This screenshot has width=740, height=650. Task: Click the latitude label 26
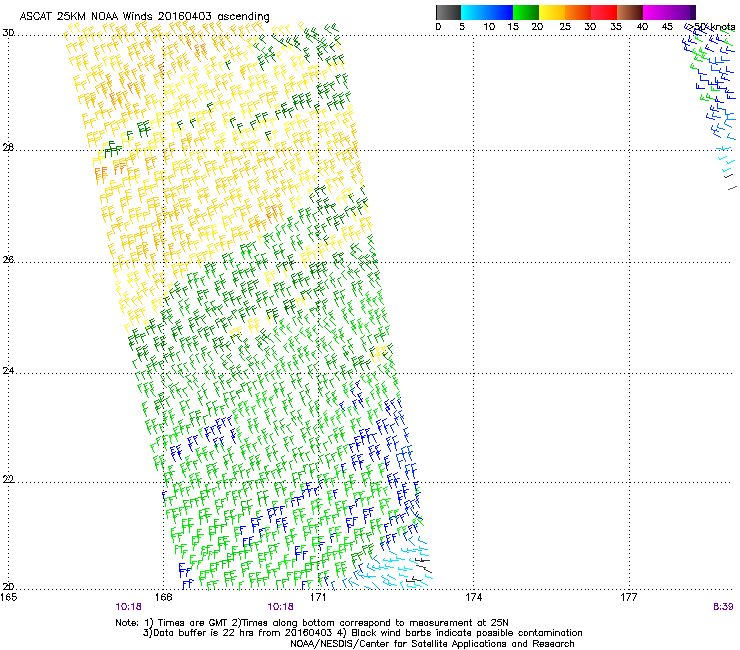pos(8,260)
